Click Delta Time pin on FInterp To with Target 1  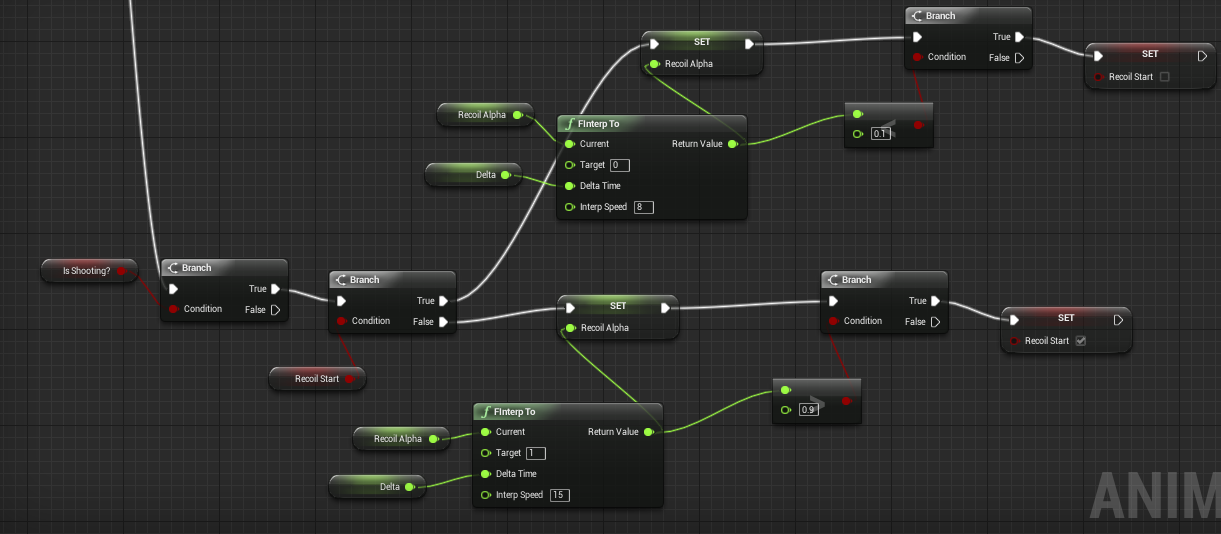(486, 474)
